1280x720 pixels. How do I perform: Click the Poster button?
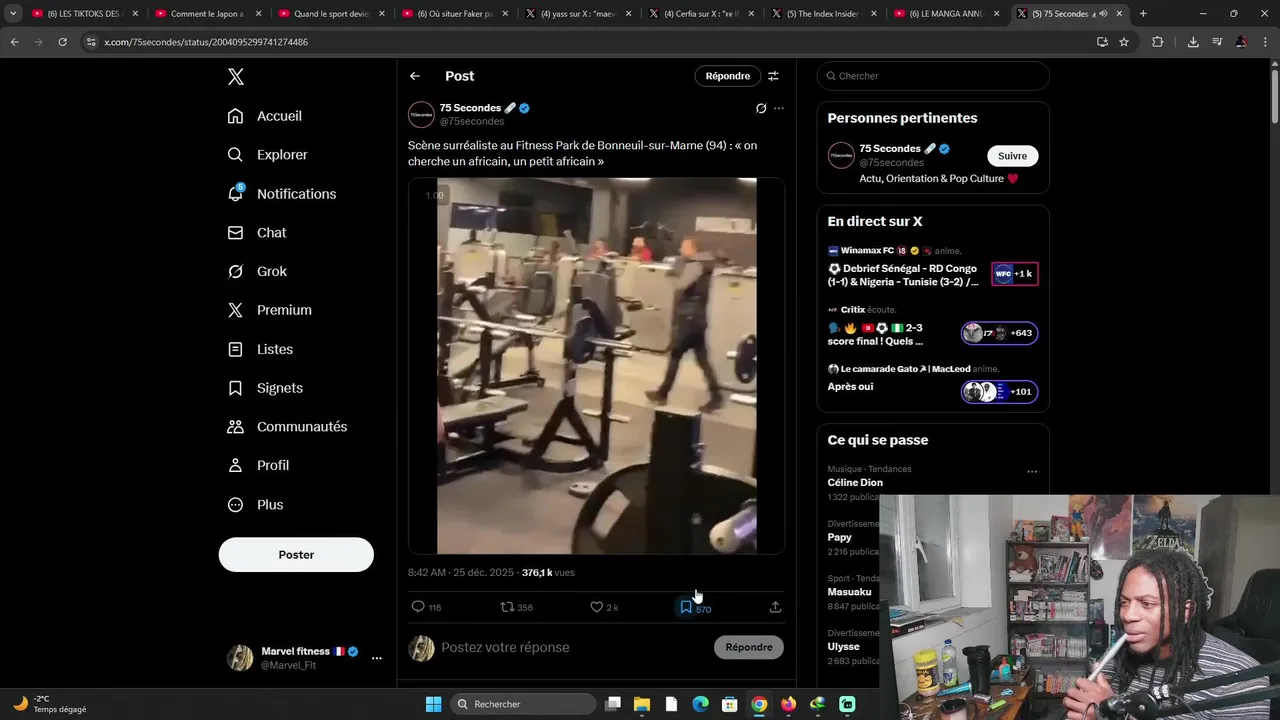pos(296,555)
